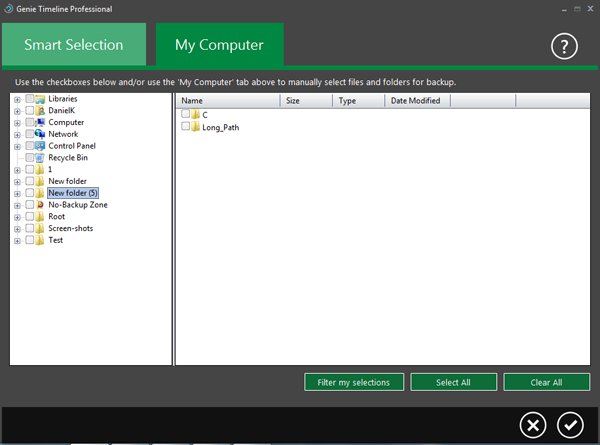Click the cancel X circle icon

pos(533,425)
